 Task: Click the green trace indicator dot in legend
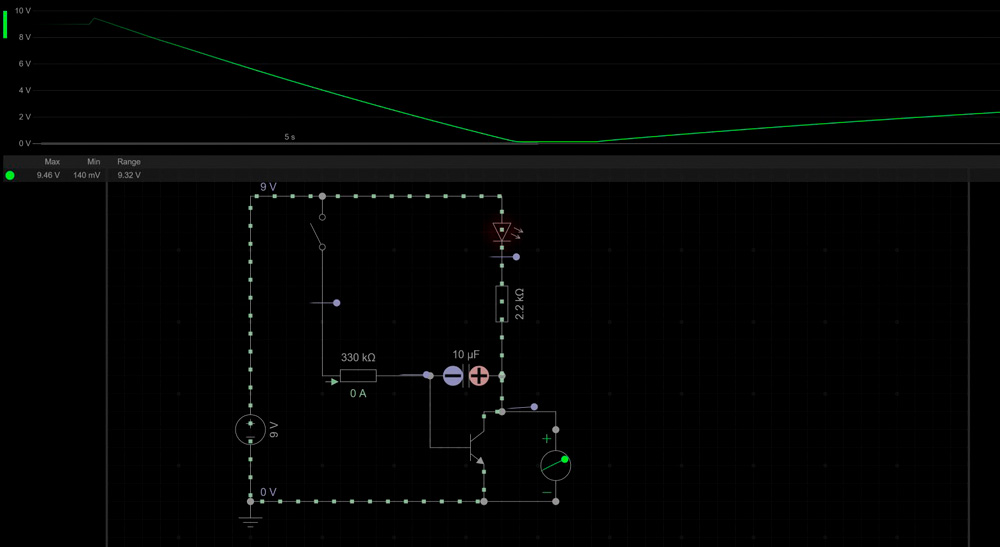coord(10,175)
